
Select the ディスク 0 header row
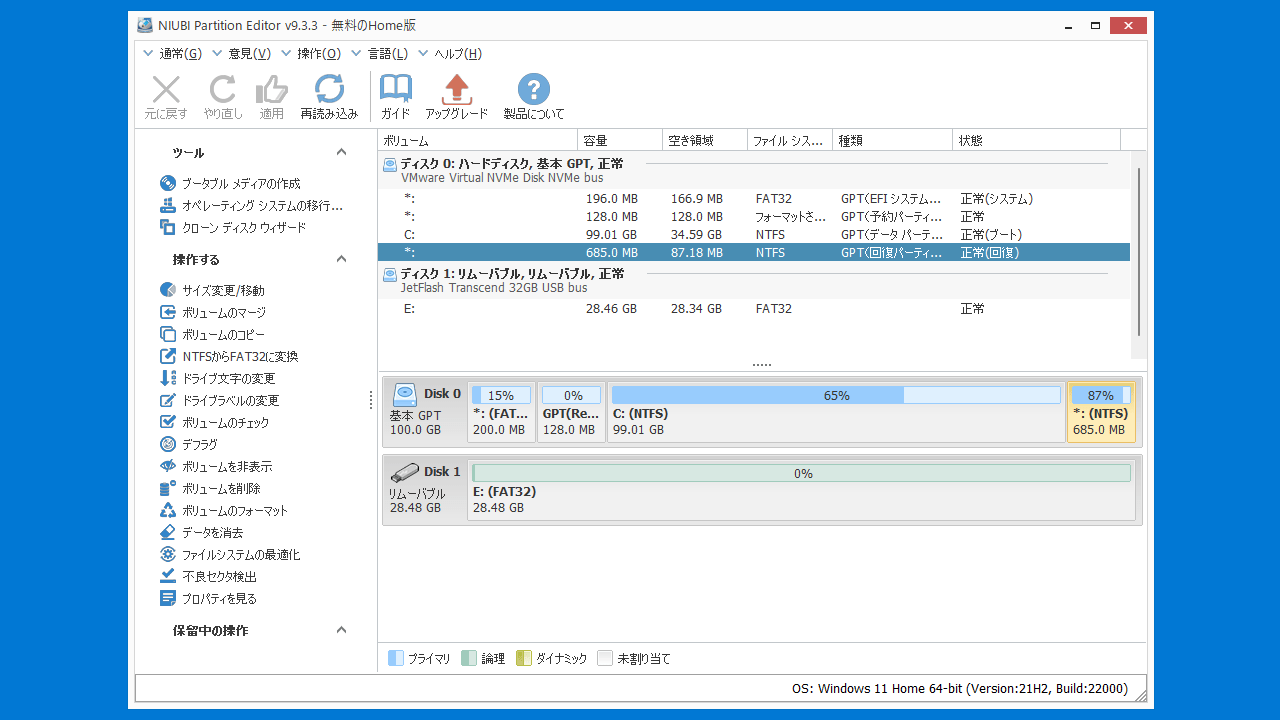[754, 170]
